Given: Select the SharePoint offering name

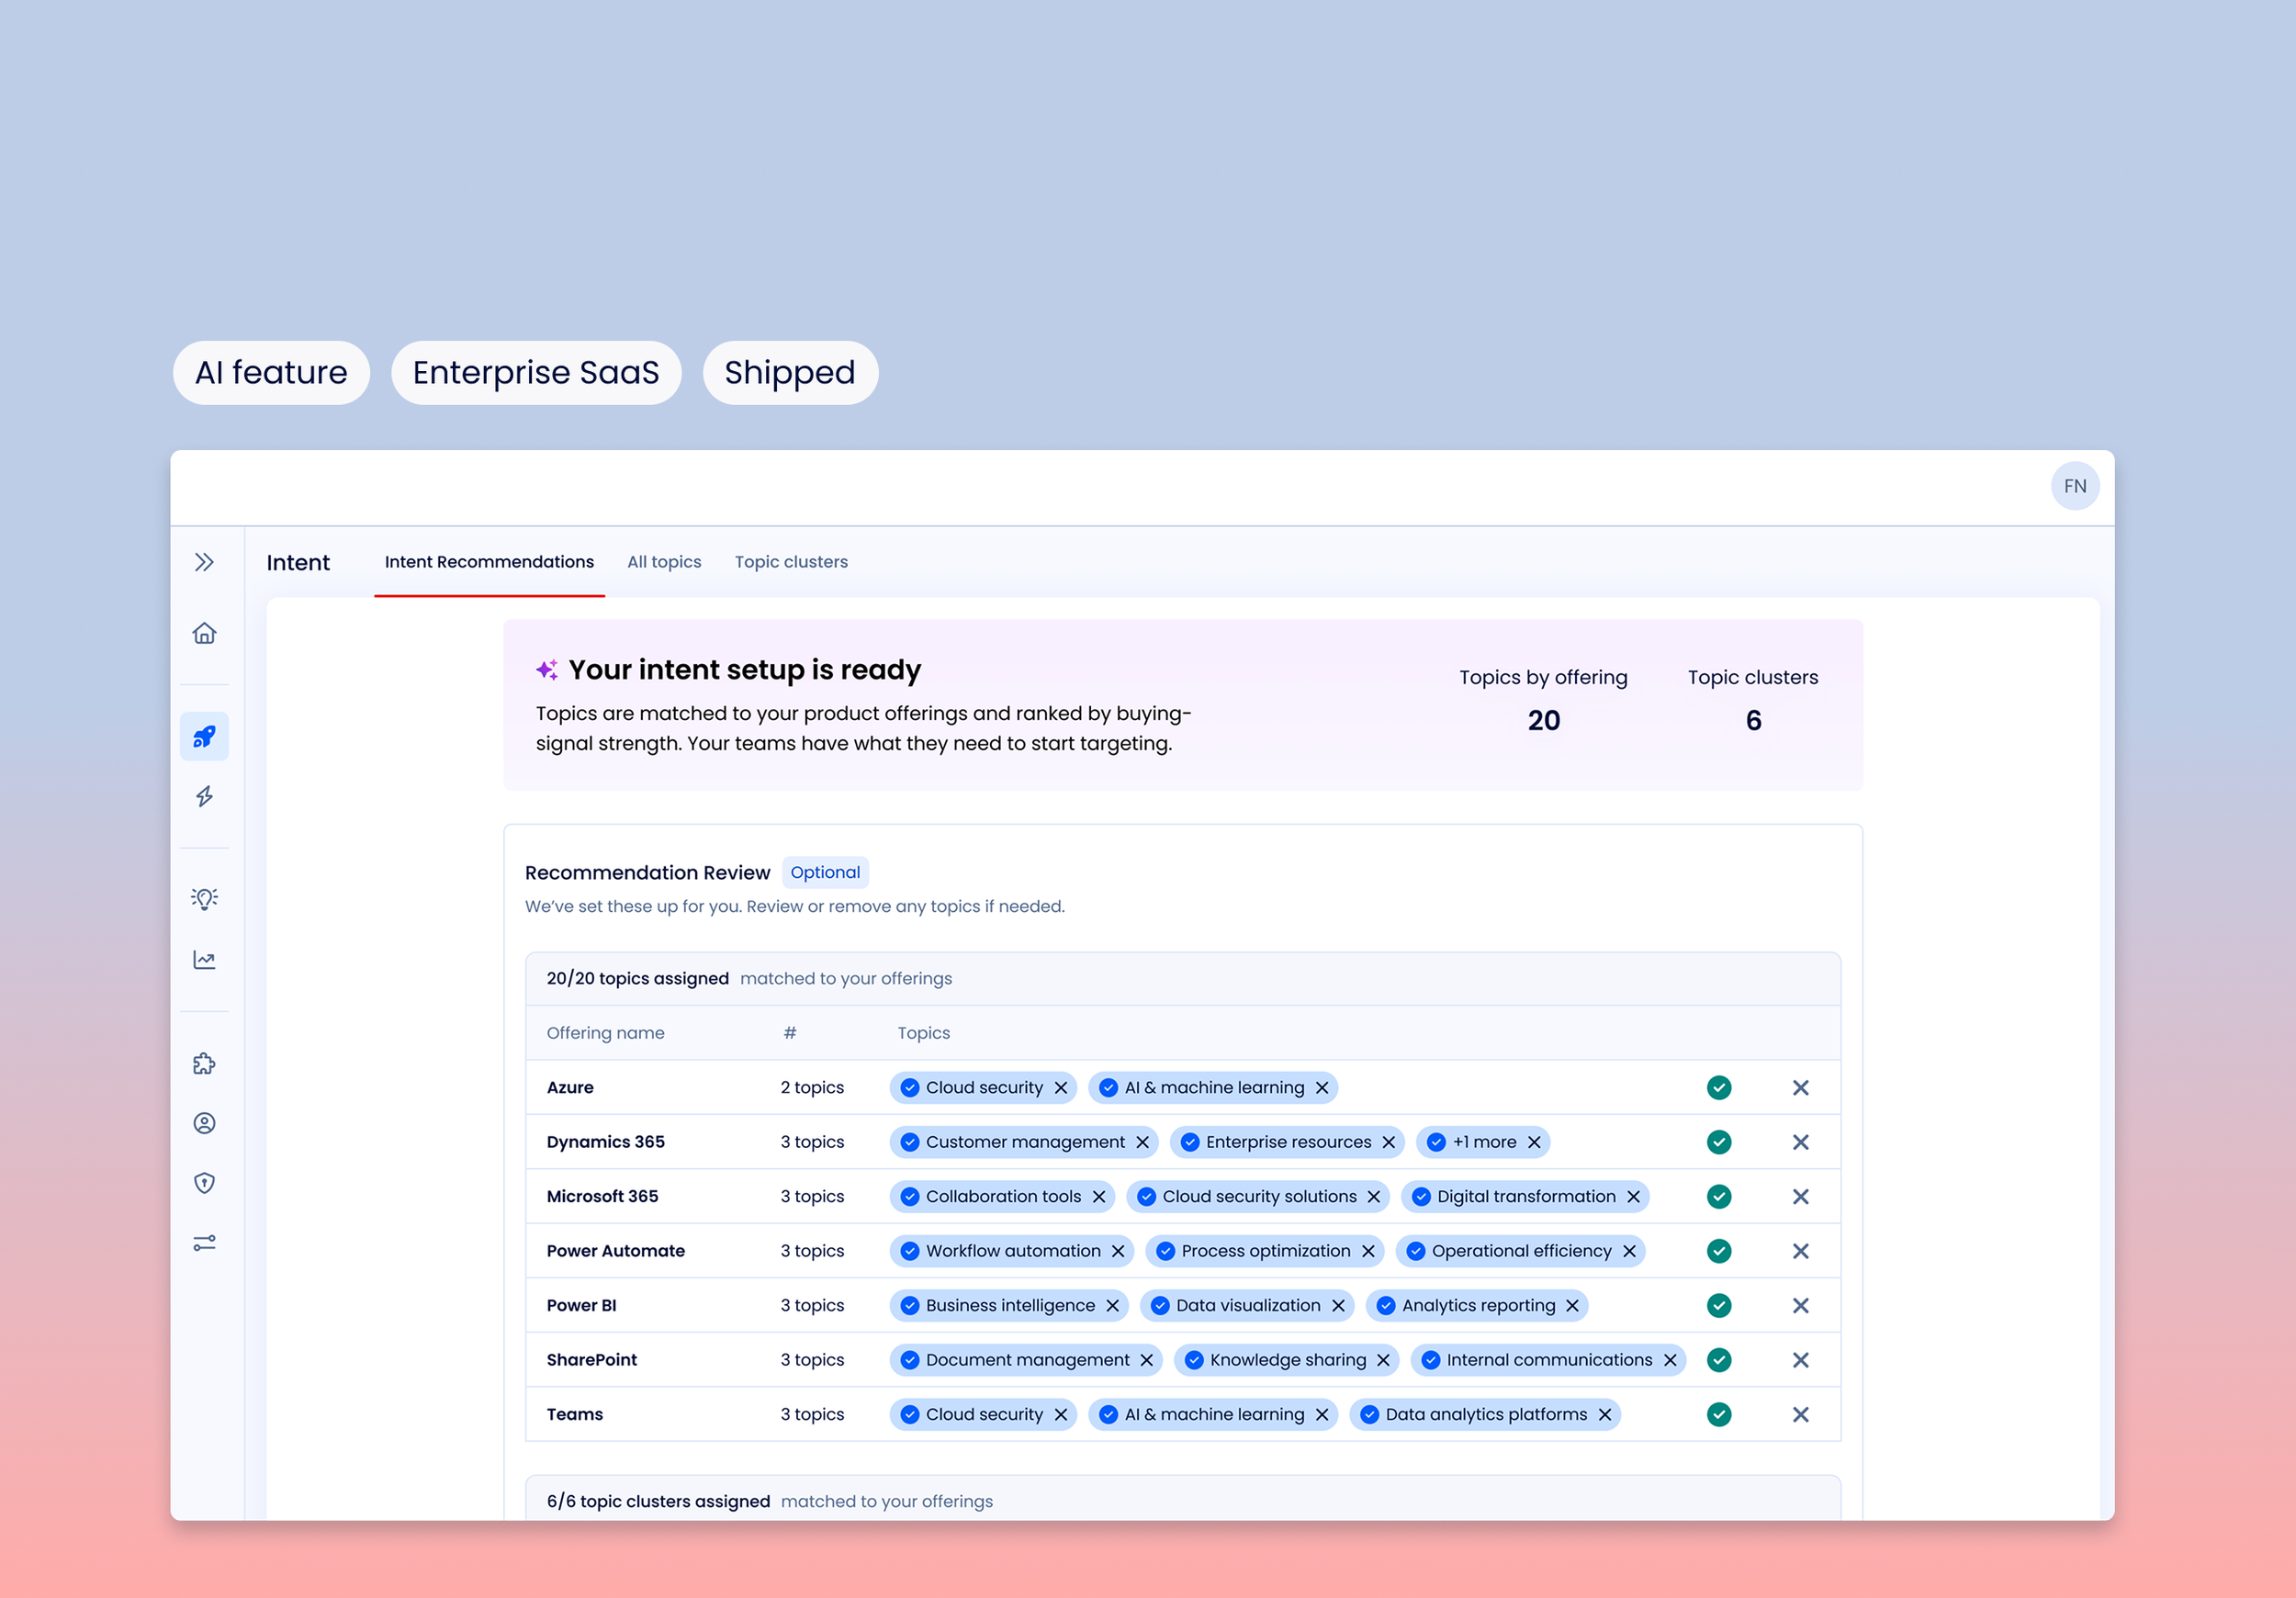Looking at the screenshot, I should point(591,1360).
